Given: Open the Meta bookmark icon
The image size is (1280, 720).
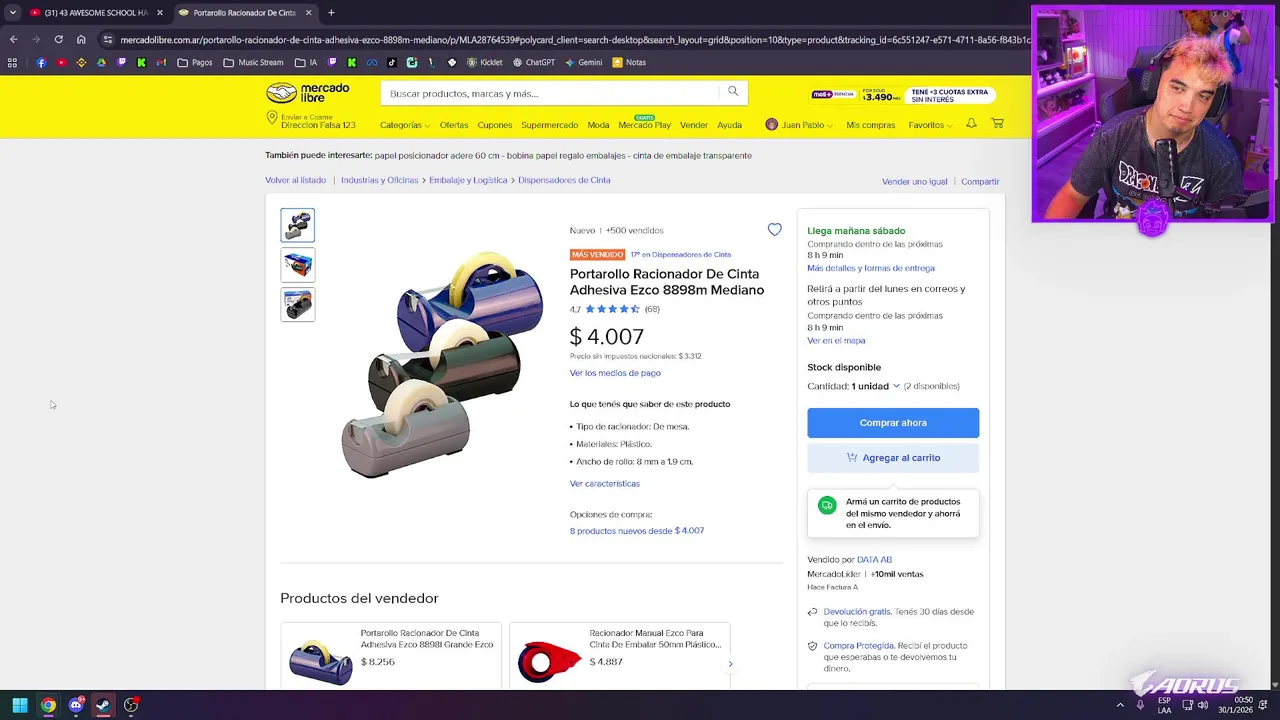Looking at the screenshot, I should 371,62.
